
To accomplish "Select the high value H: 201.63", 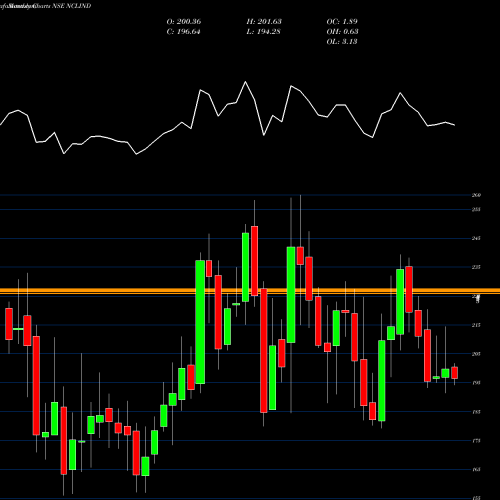I will click(x=264, y=22).
